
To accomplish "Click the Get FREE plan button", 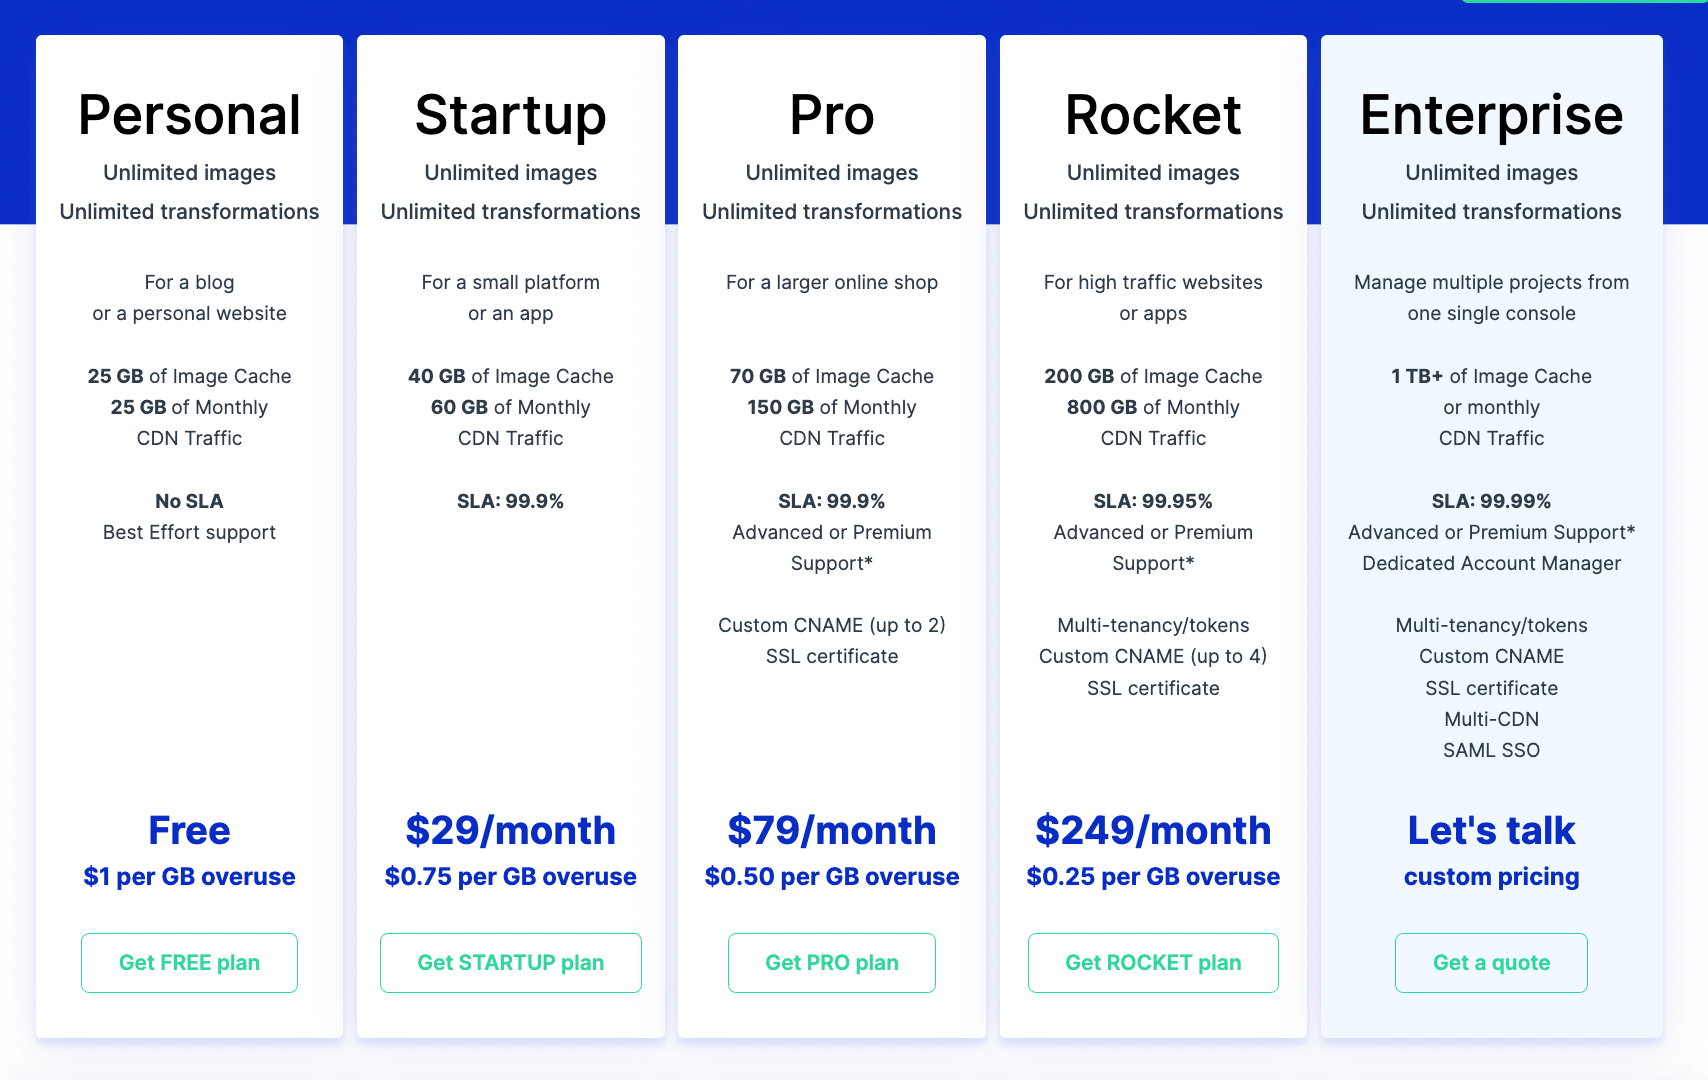I will tap(189, 963).
